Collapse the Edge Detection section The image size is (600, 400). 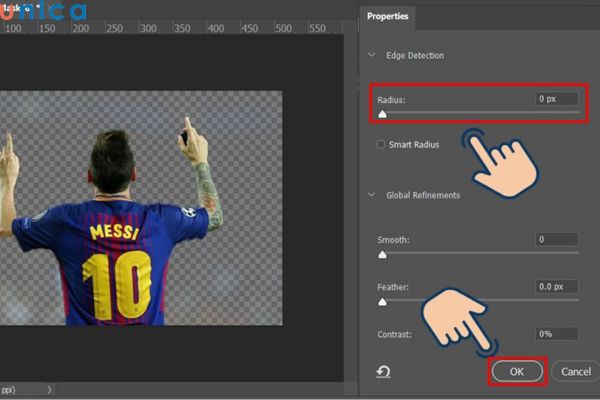pos(373,55)
